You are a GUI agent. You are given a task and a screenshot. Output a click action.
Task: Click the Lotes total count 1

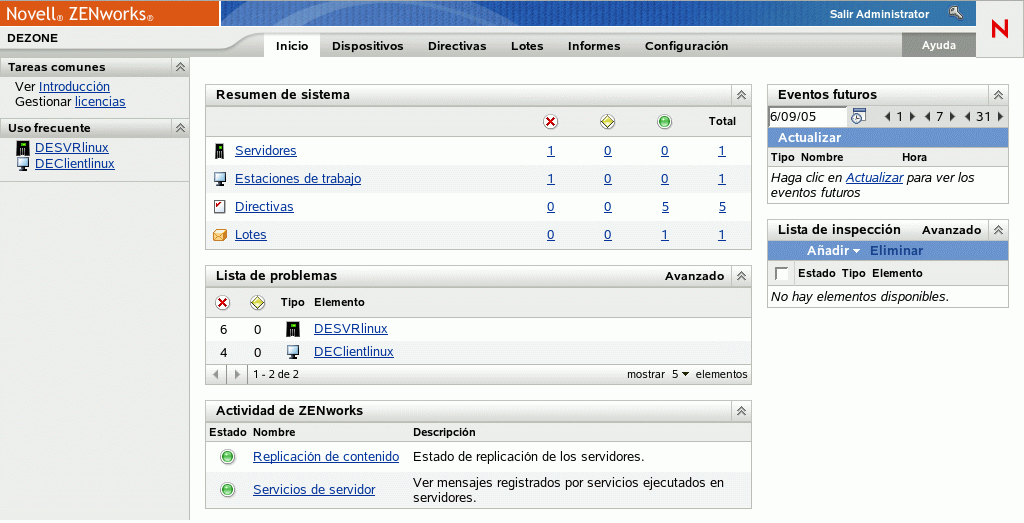(x=722, y=235)
